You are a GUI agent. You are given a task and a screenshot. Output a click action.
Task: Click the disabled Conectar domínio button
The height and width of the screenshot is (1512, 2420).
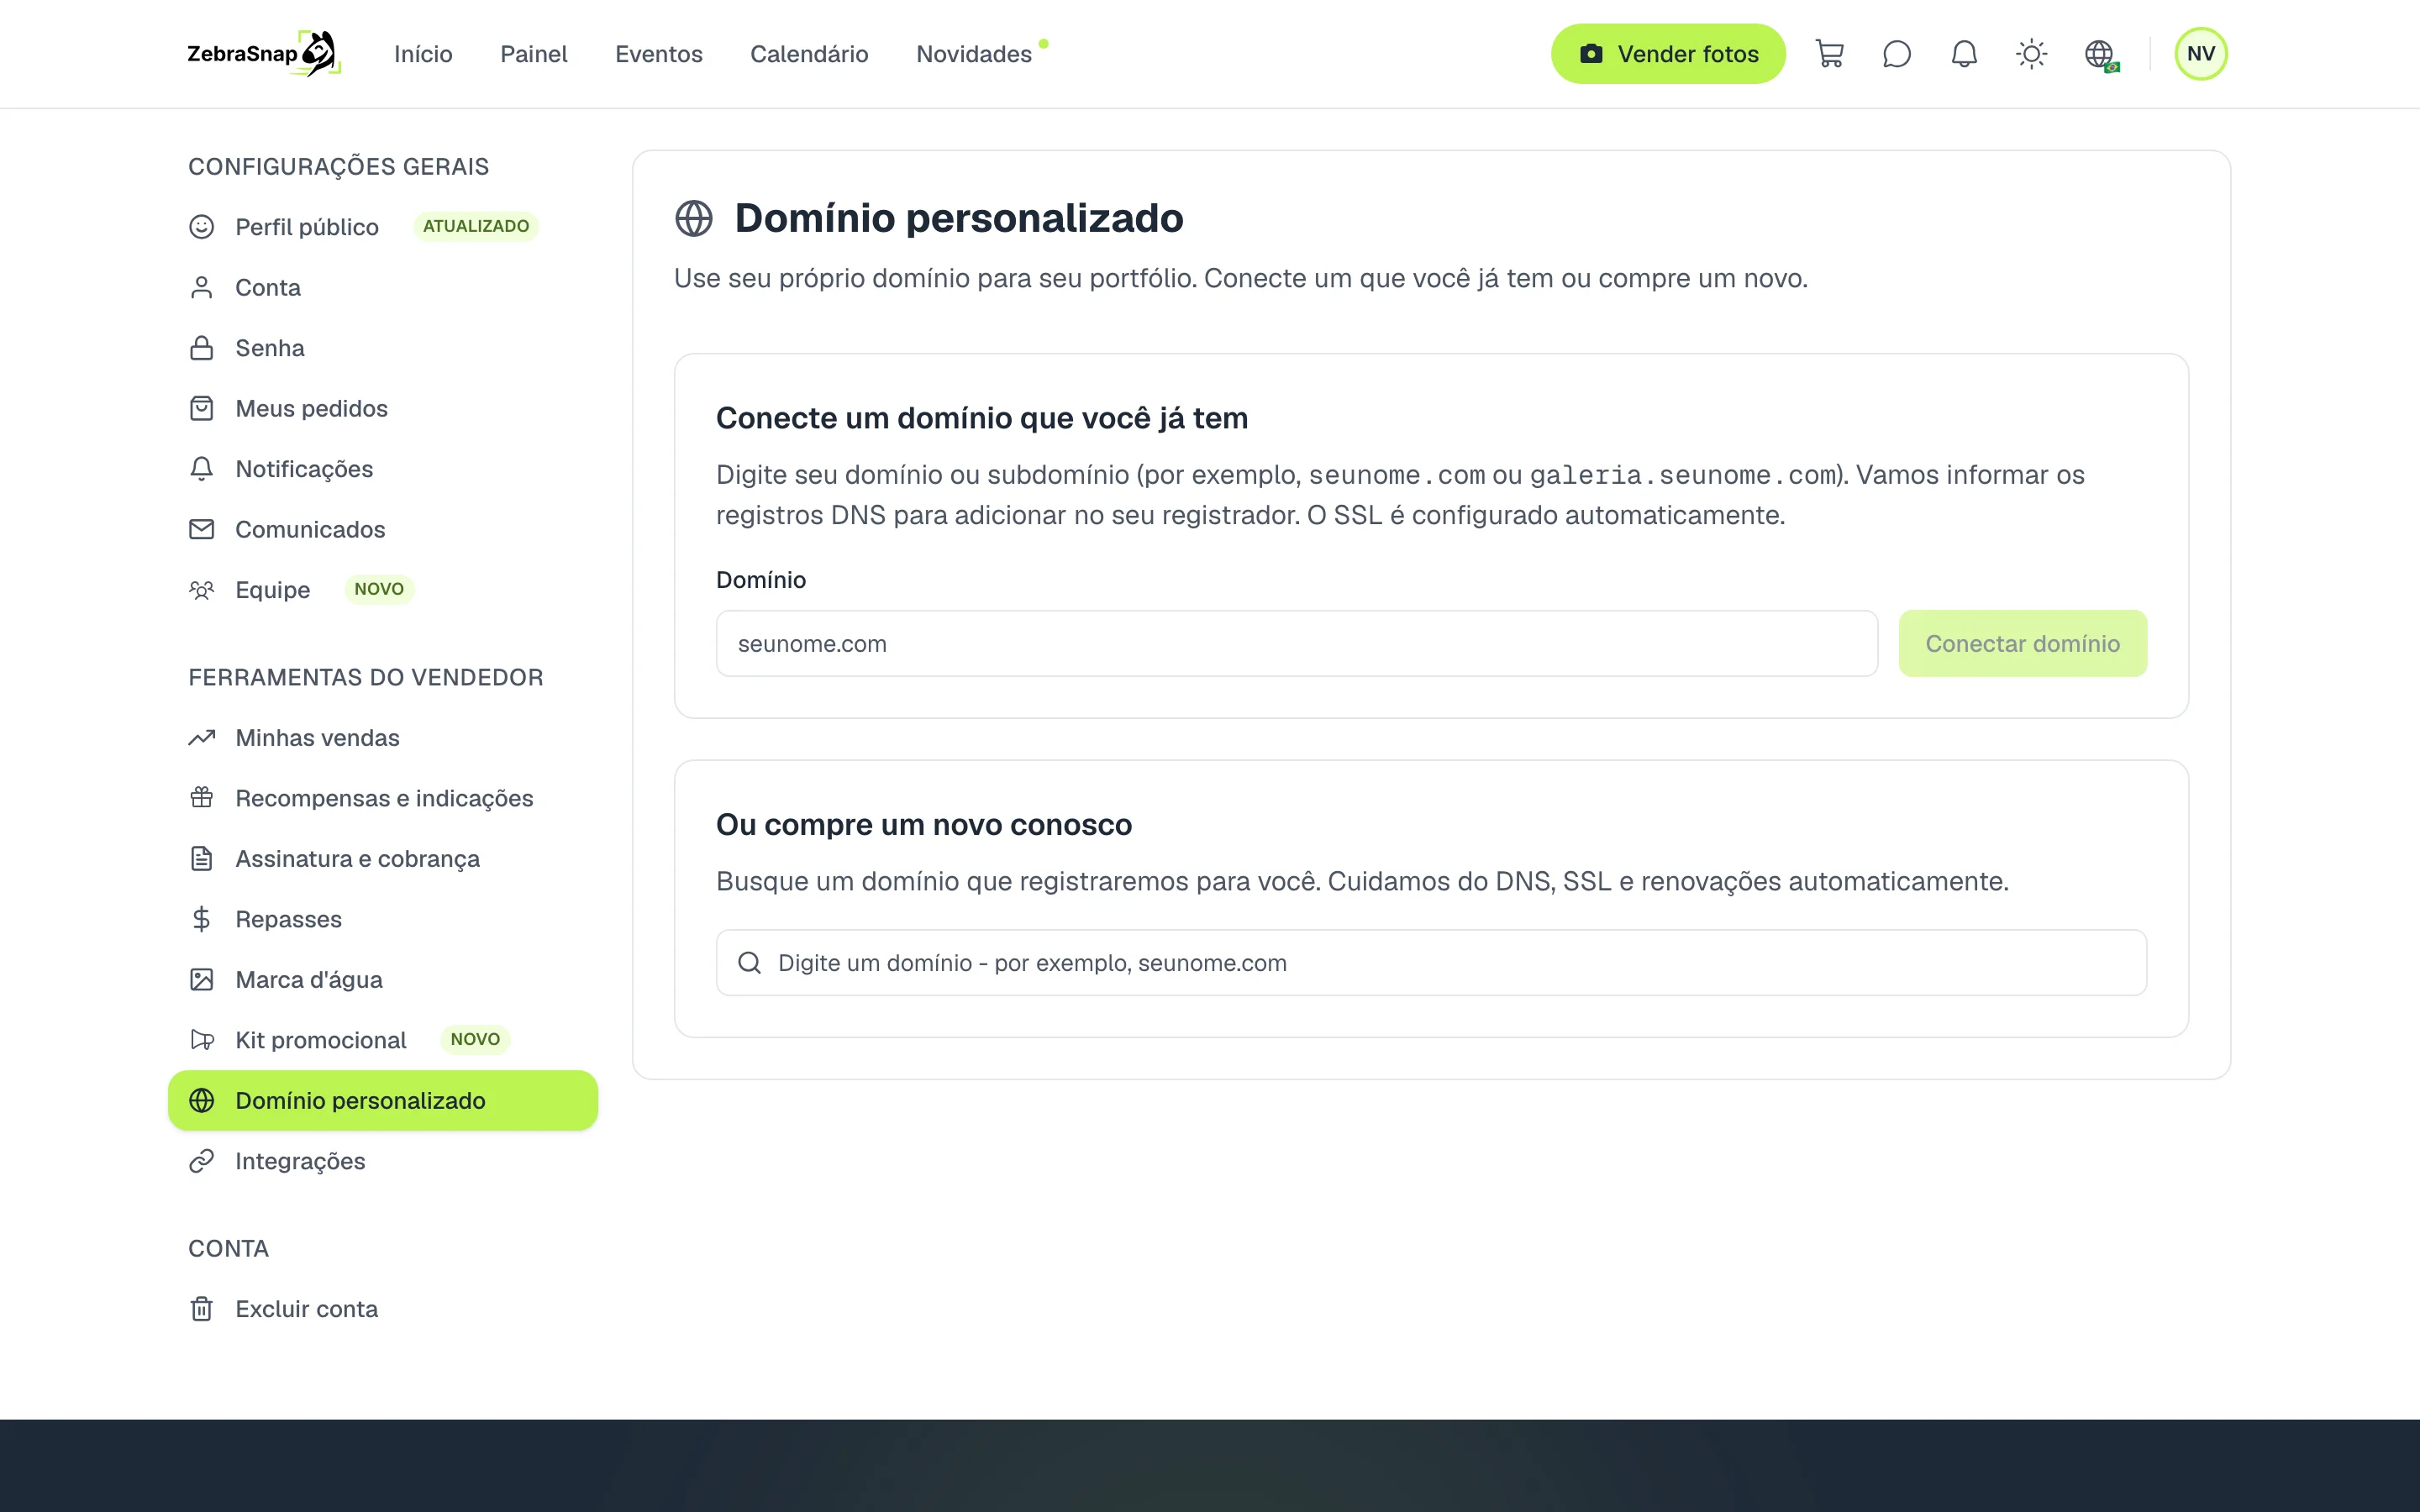click(x=2022, y=643)
